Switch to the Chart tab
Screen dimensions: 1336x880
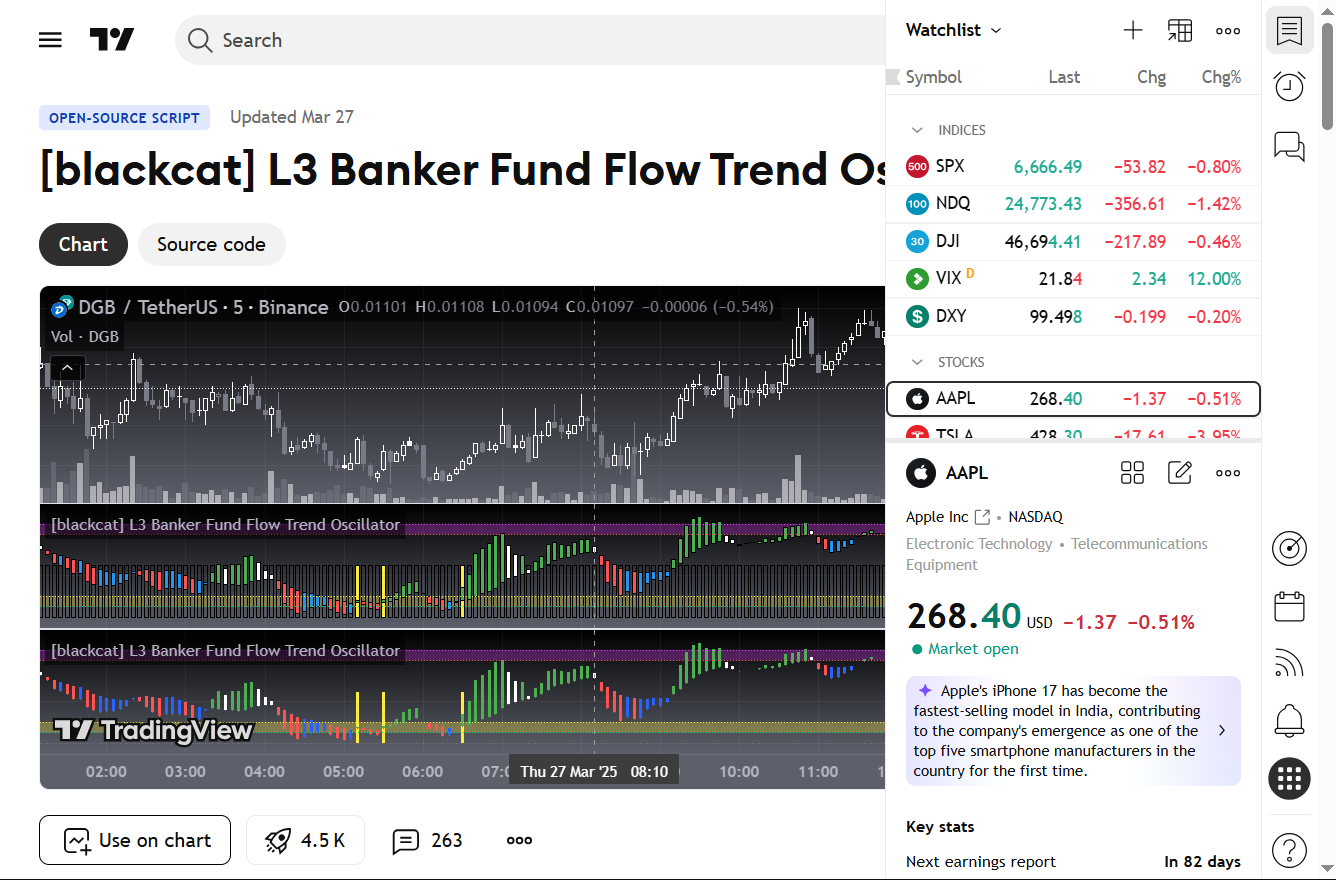pyautogui.click(x=83, y=244)
